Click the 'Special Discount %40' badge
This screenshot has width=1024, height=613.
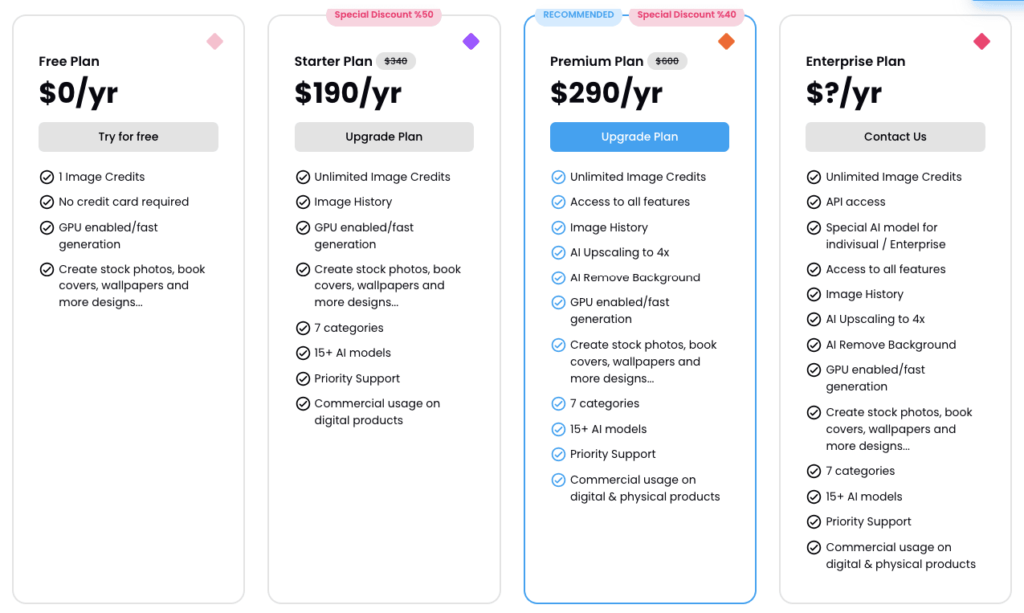coord(687,15)
